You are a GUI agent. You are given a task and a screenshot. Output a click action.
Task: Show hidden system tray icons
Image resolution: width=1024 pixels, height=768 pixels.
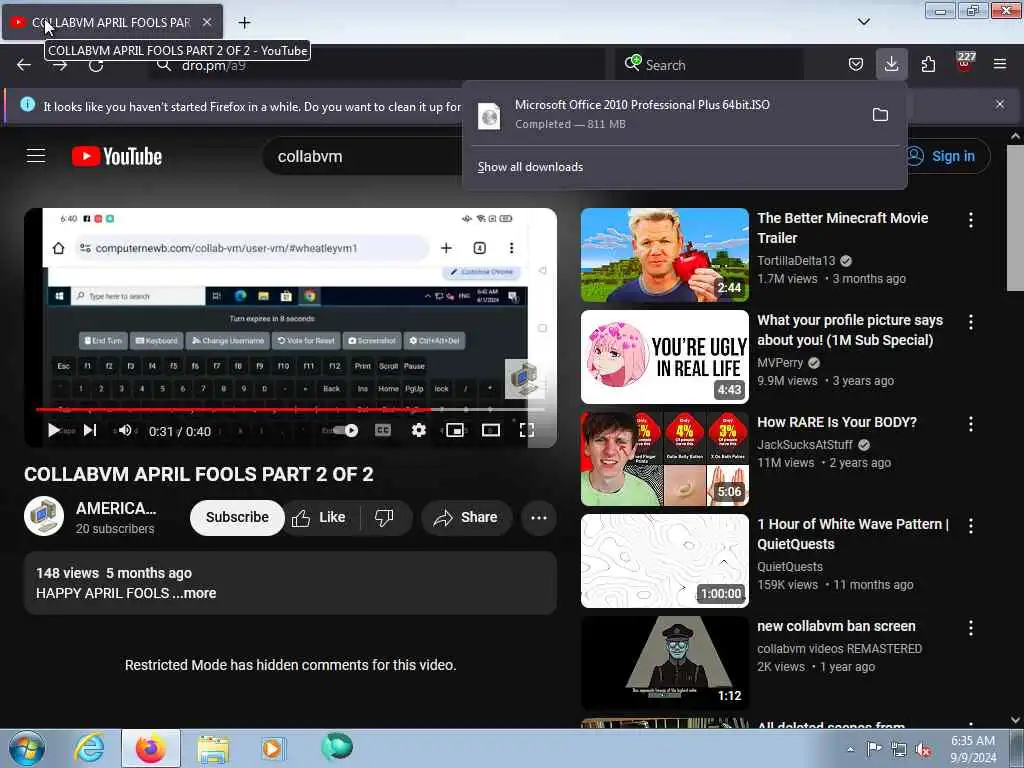tap(850, 750)
